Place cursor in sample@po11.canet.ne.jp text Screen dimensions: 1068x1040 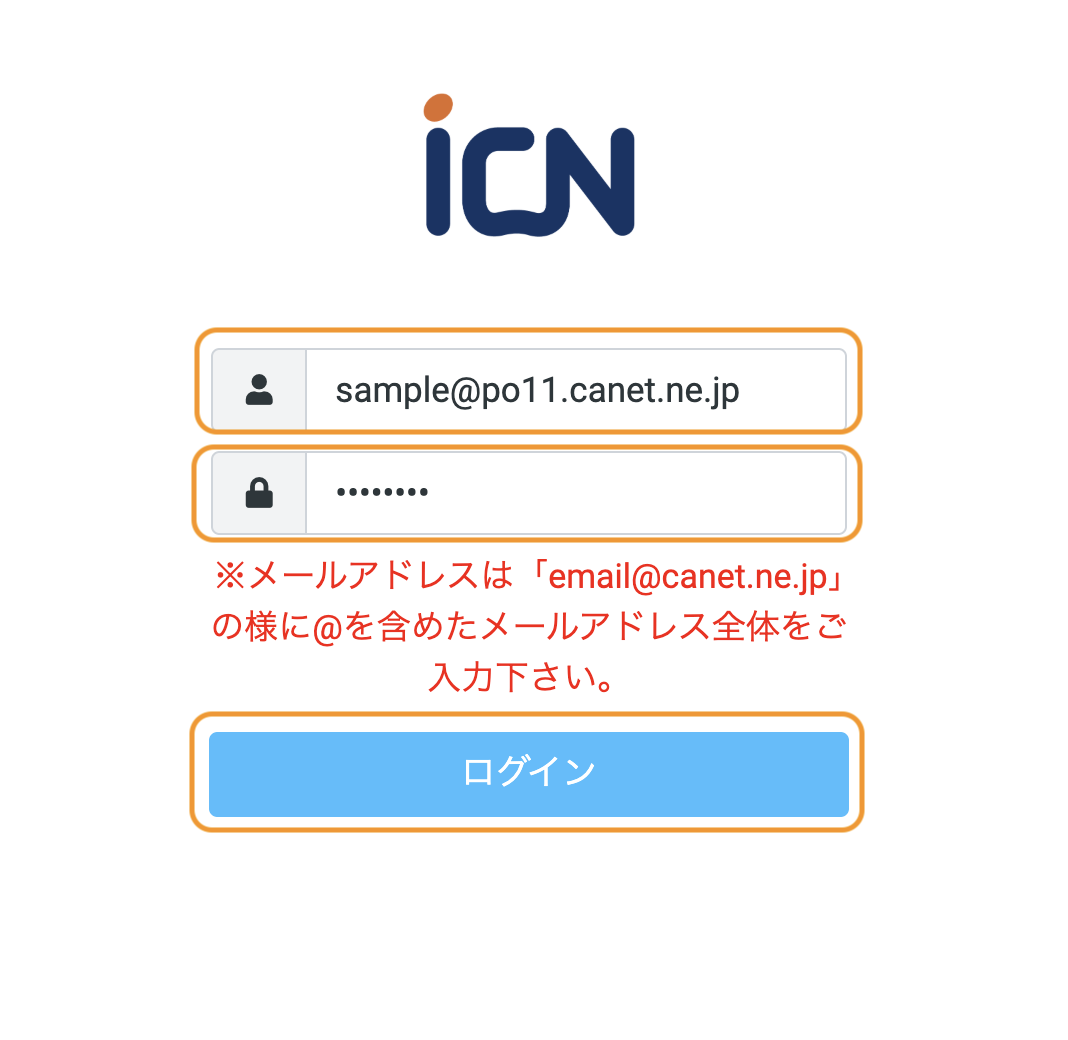coord(537,391)
